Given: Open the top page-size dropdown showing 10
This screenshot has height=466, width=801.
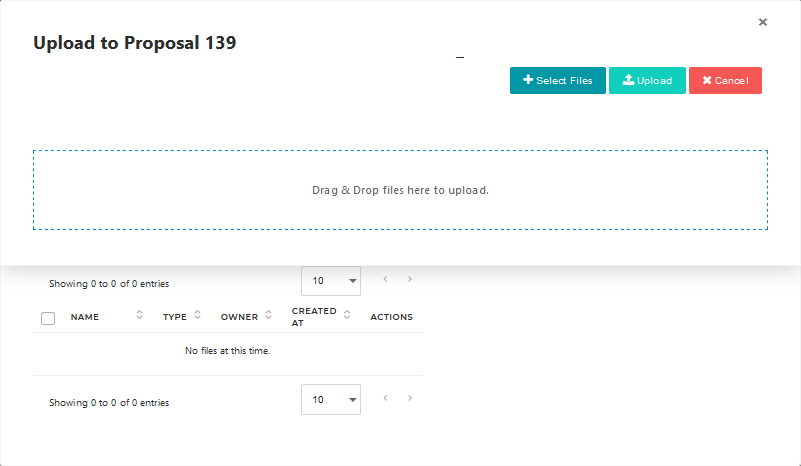Looking at the screenshot, I should [331, 281].
